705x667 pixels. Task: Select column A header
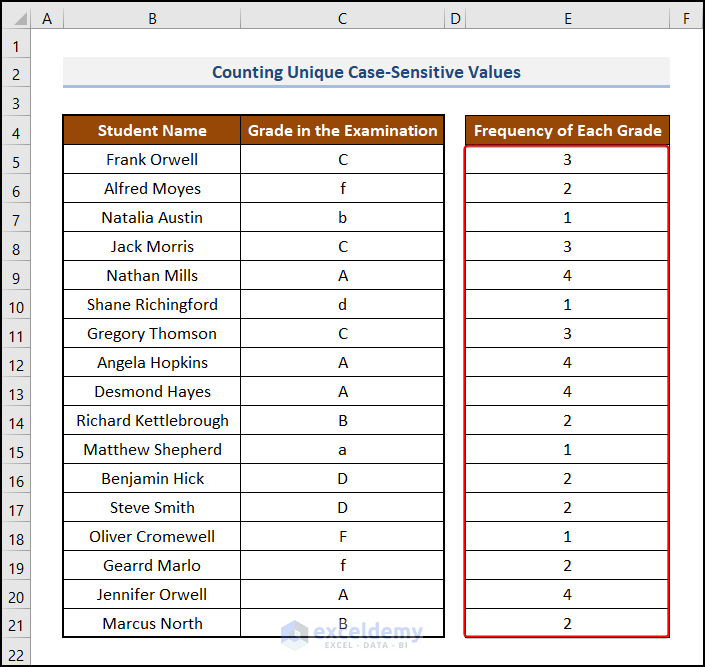click(x=47, y=18)
